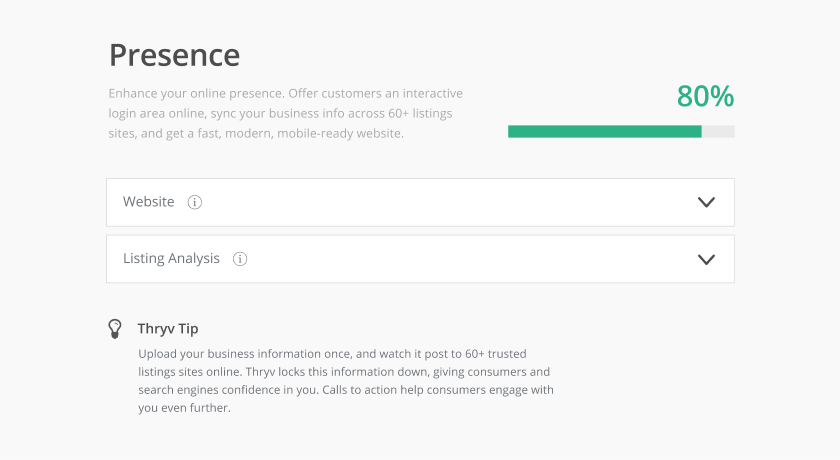This screenshot has height=460, width=840.
Task: Open the info icon next to Listing Analysis
Action: tap(240, 259)
